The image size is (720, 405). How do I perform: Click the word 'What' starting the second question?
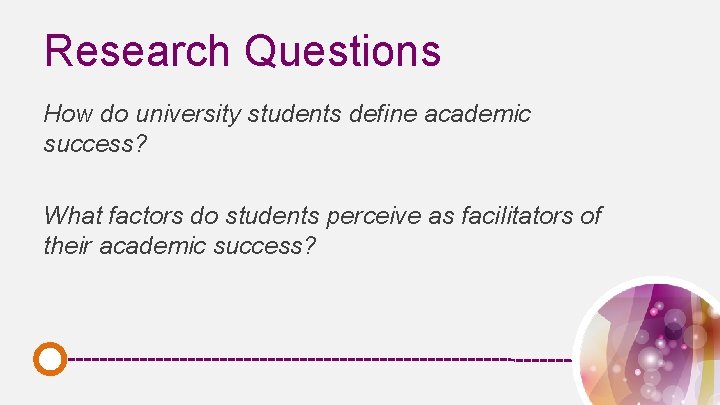coord(73,215)
